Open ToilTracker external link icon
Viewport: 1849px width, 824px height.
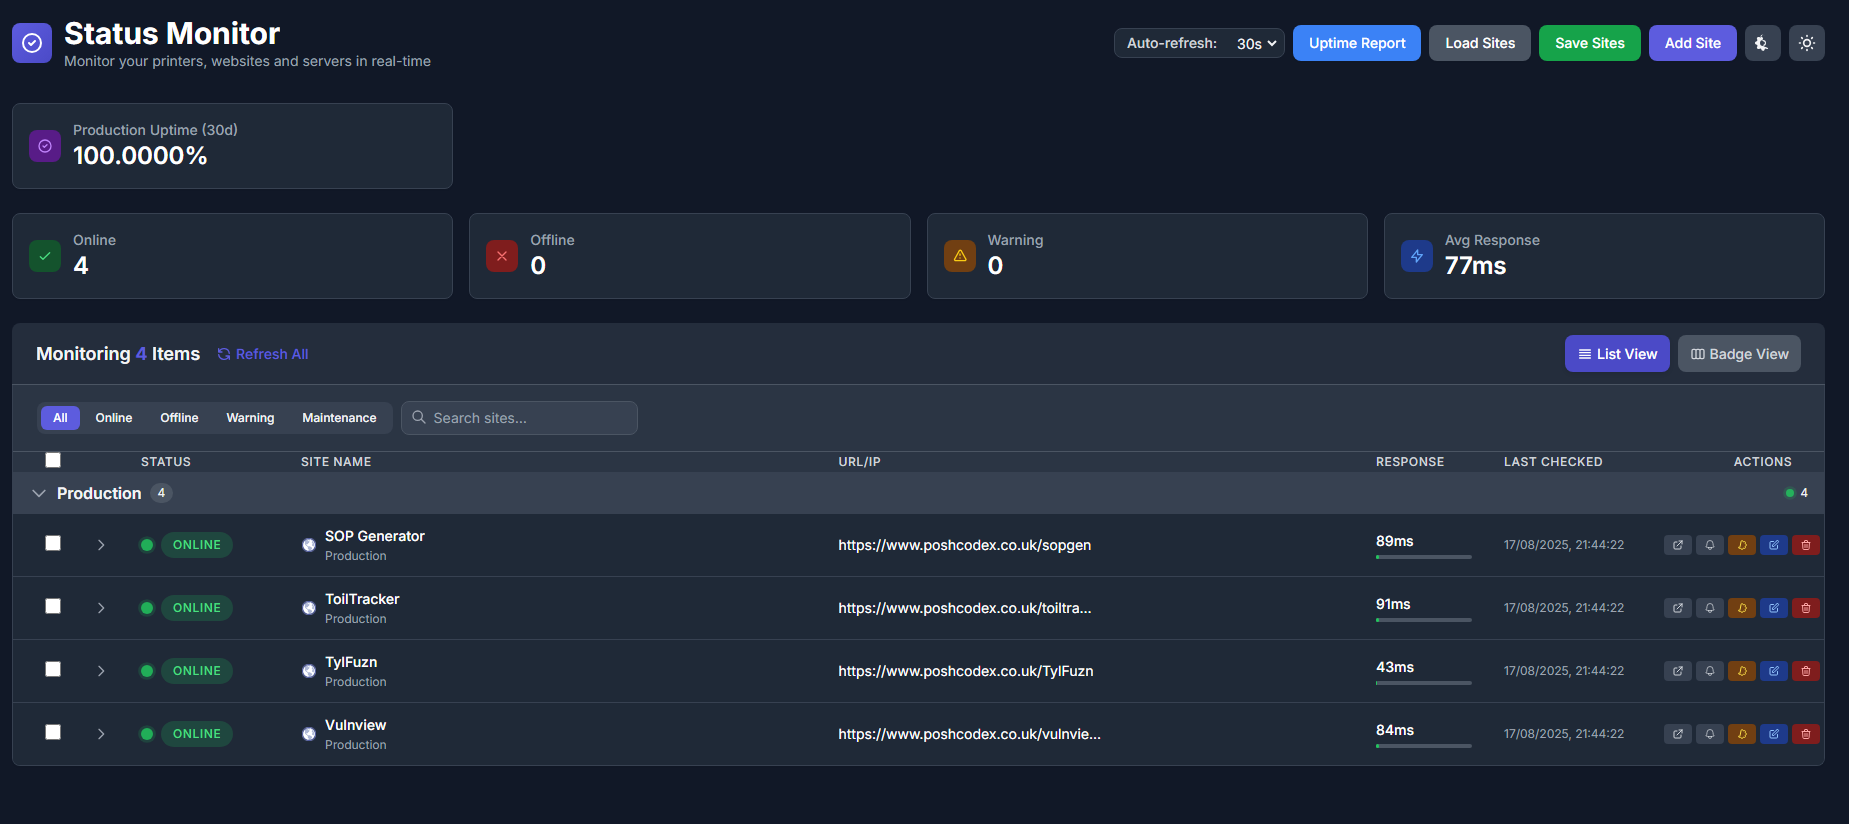click(1678, 608)
